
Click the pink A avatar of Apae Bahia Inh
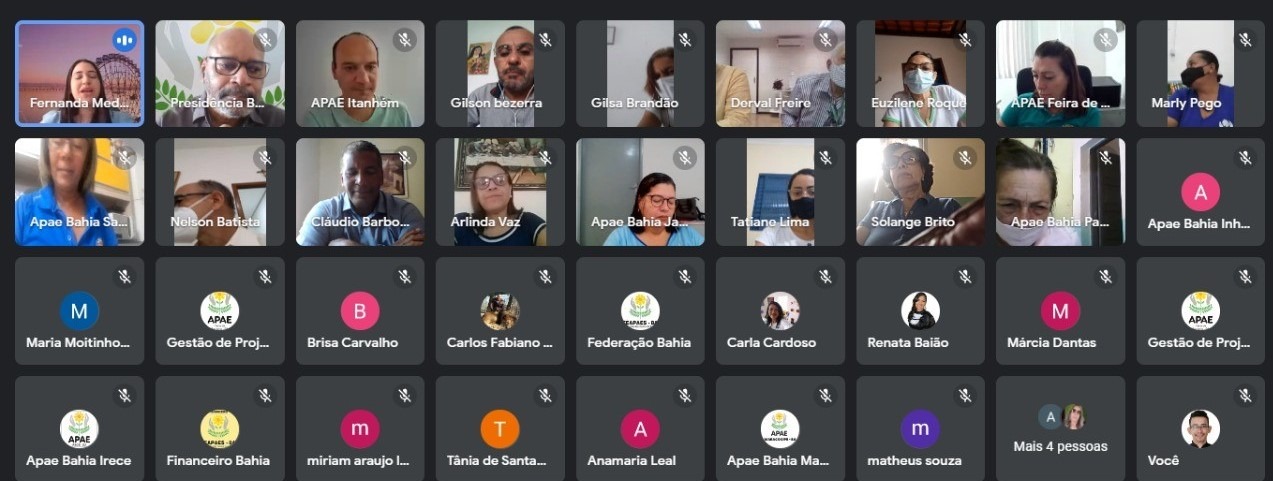click(x=1200, y=192)
